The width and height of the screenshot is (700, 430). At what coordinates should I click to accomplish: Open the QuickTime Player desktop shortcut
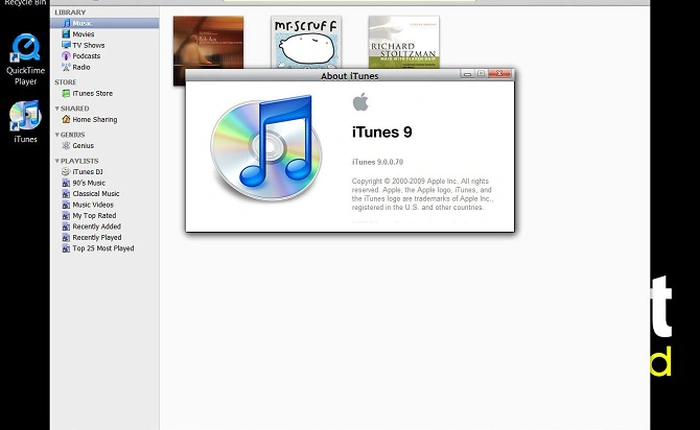pos(24,50)
